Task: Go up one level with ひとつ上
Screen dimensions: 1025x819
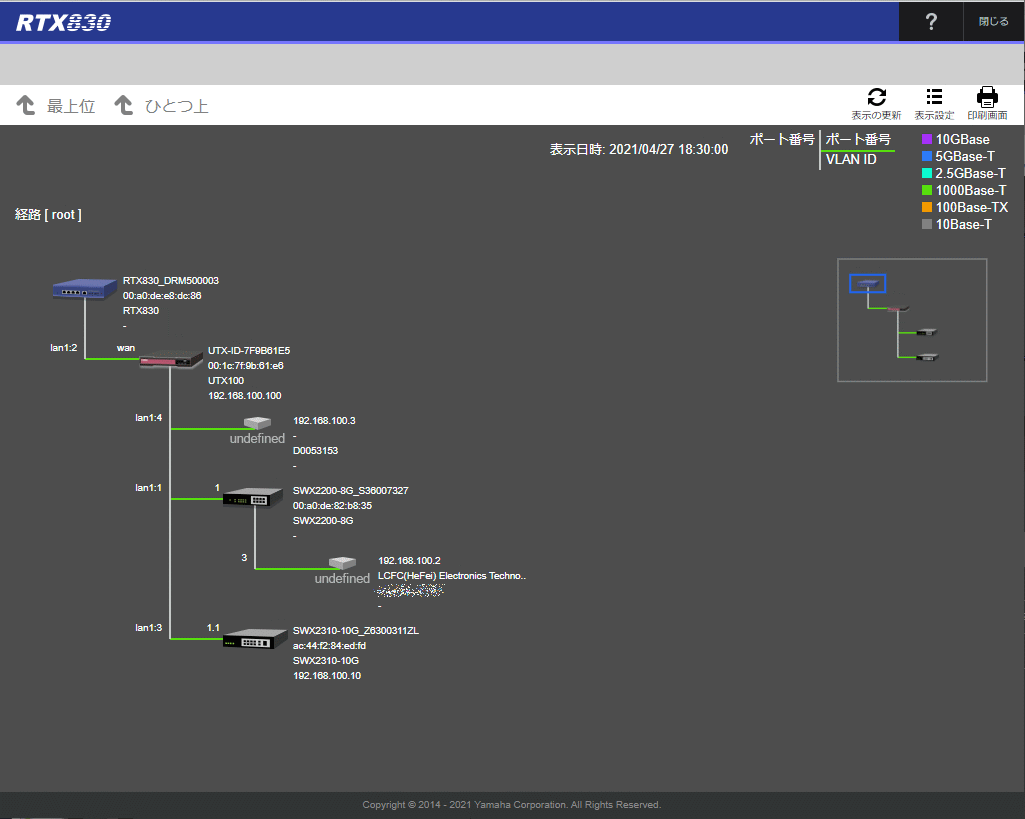Action: pos(162,106)
